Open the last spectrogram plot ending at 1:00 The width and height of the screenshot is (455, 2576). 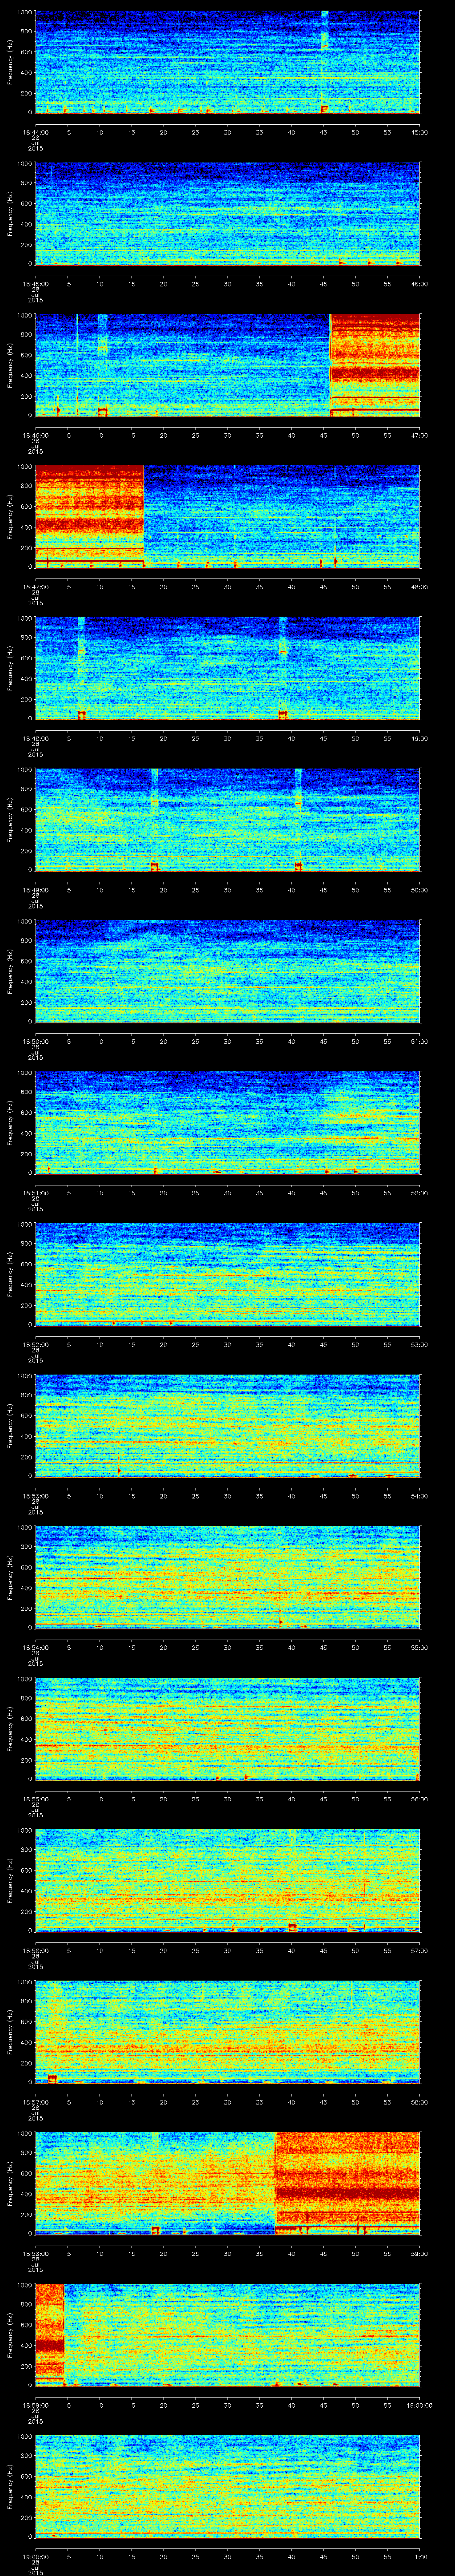227,2486
